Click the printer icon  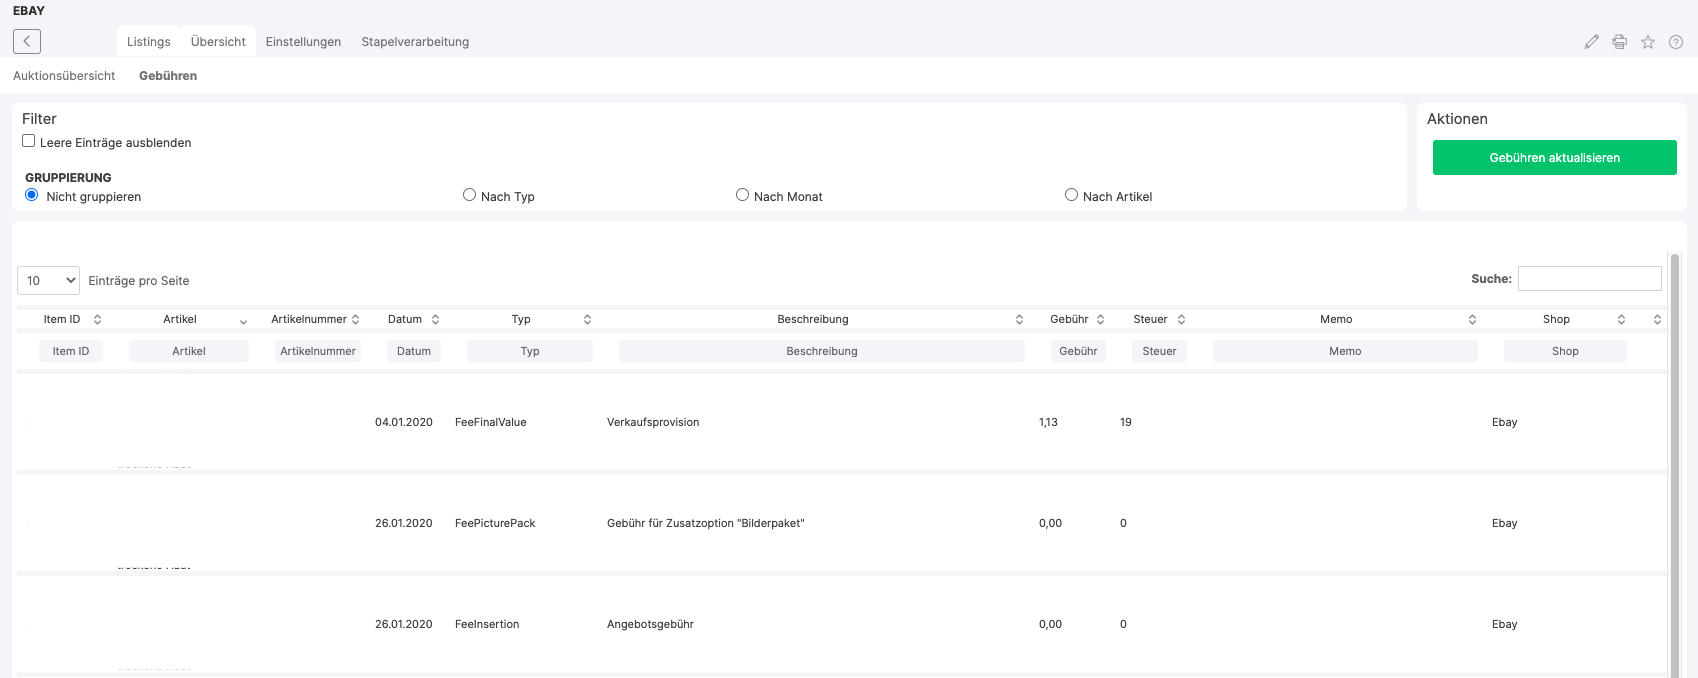tap(1620, 42)
